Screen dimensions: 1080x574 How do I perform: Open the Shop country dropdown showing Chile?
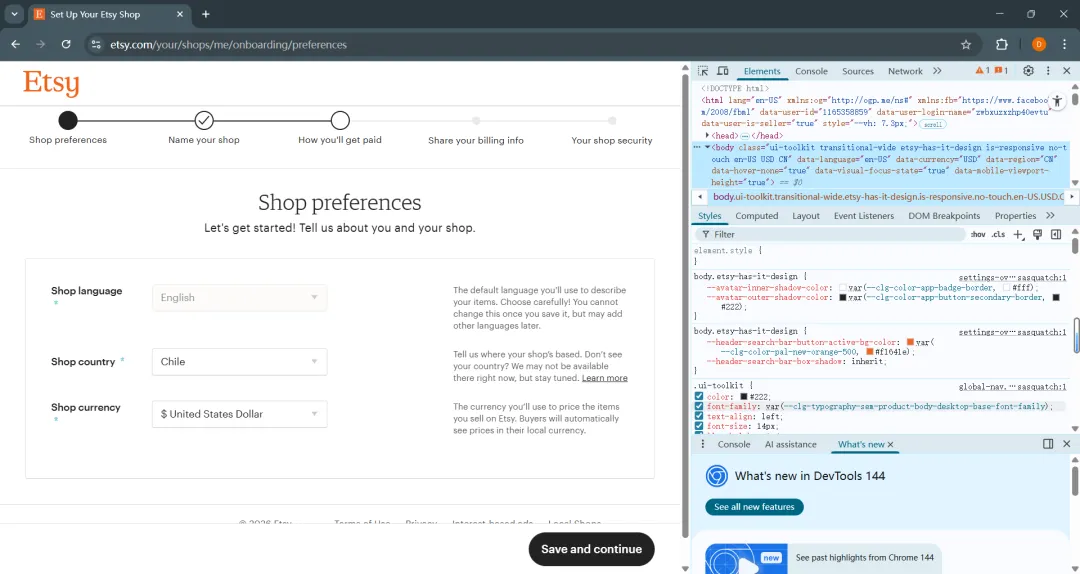coord(240,362)
